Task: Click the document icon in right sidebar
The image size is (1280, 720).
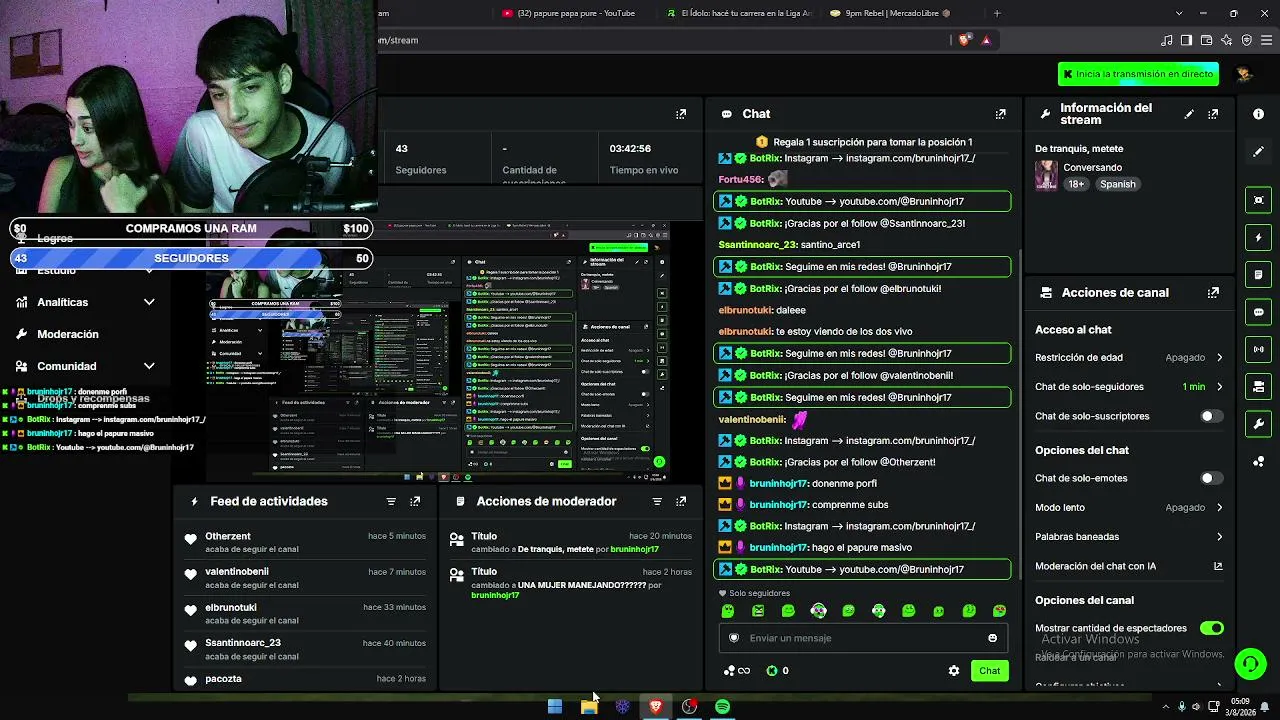Action: [1258, 275]
